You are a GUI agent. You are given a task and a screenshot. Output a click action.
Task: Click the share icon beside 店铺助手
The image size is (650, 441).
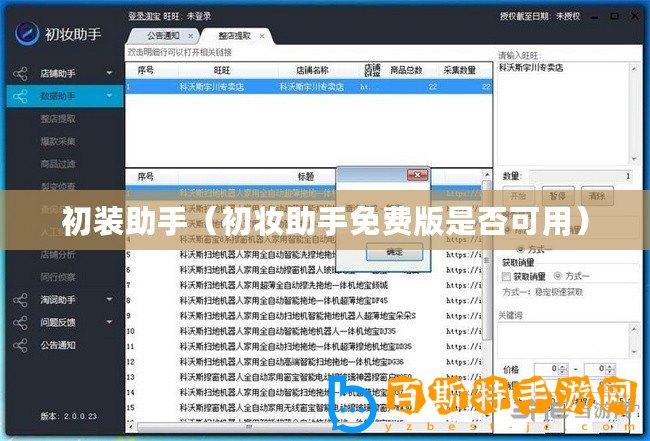click(x=20, y=74)
